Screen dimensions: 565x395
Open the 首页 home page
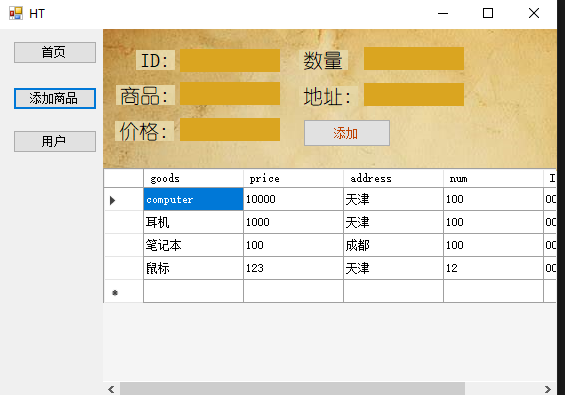(x=55, y=52)
